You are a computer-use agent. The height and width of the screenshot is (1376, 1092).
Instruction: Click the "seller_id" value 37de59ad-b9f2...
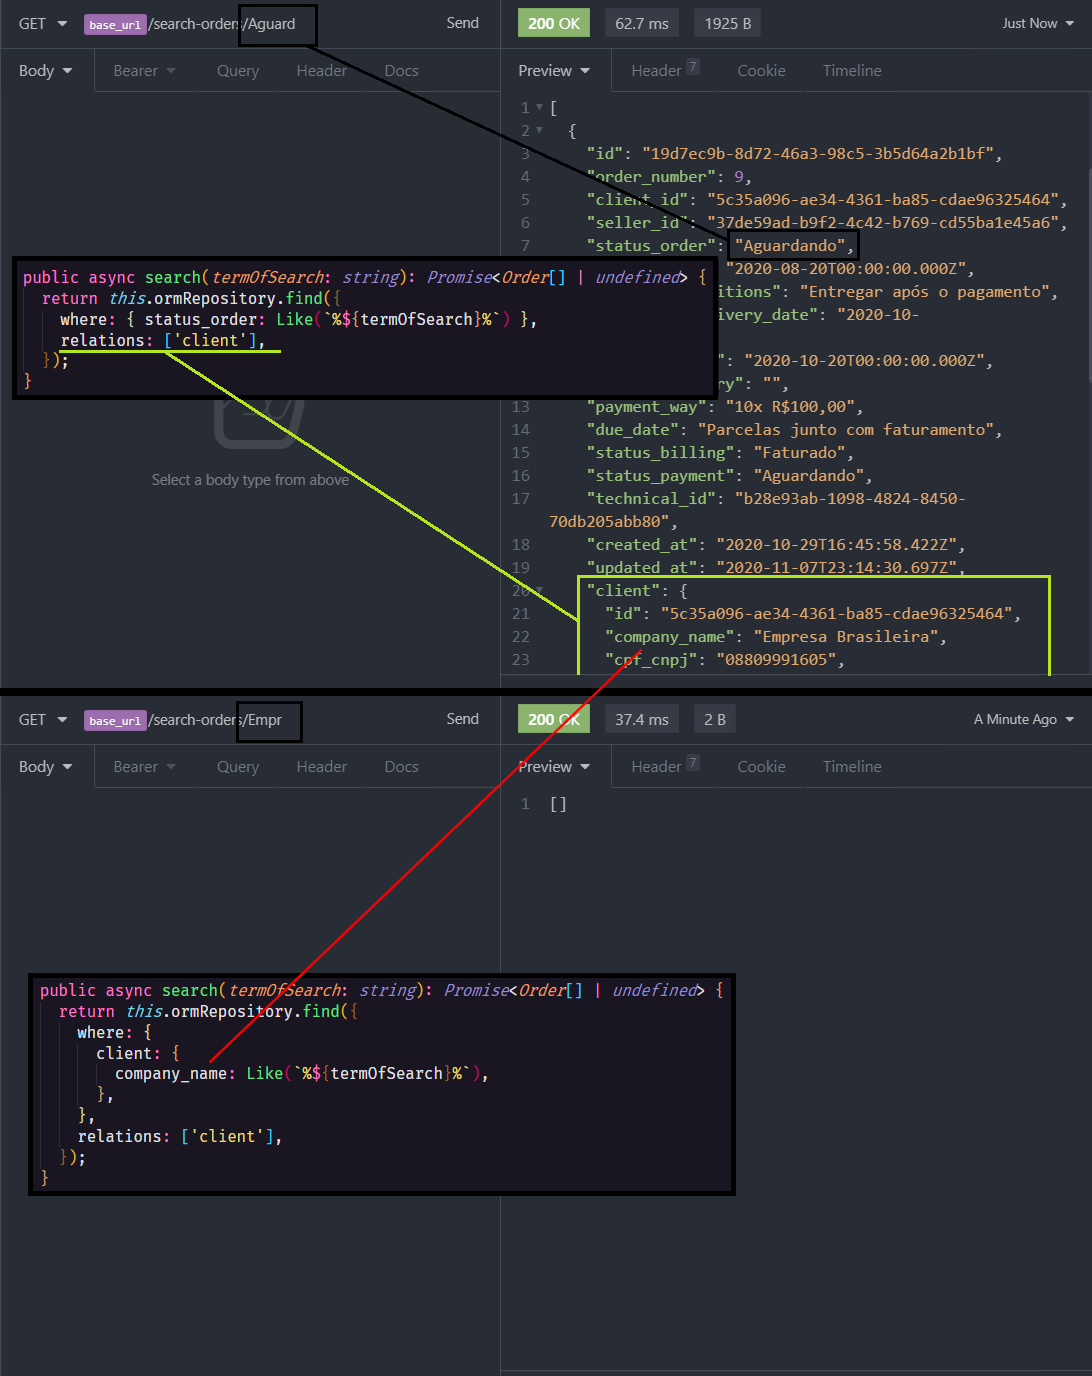coord(882,222)
